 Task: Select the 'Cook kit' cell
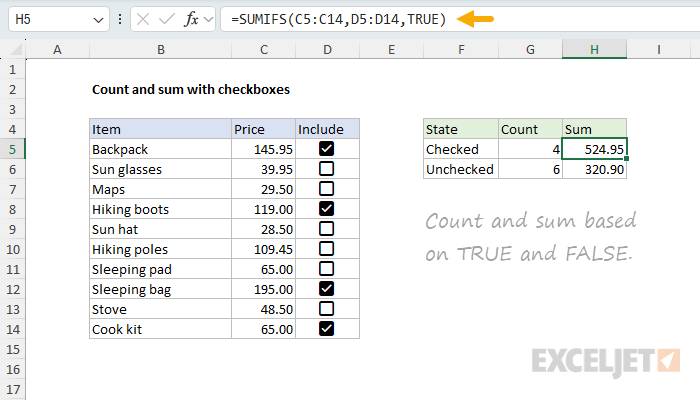tap(161, 329)
